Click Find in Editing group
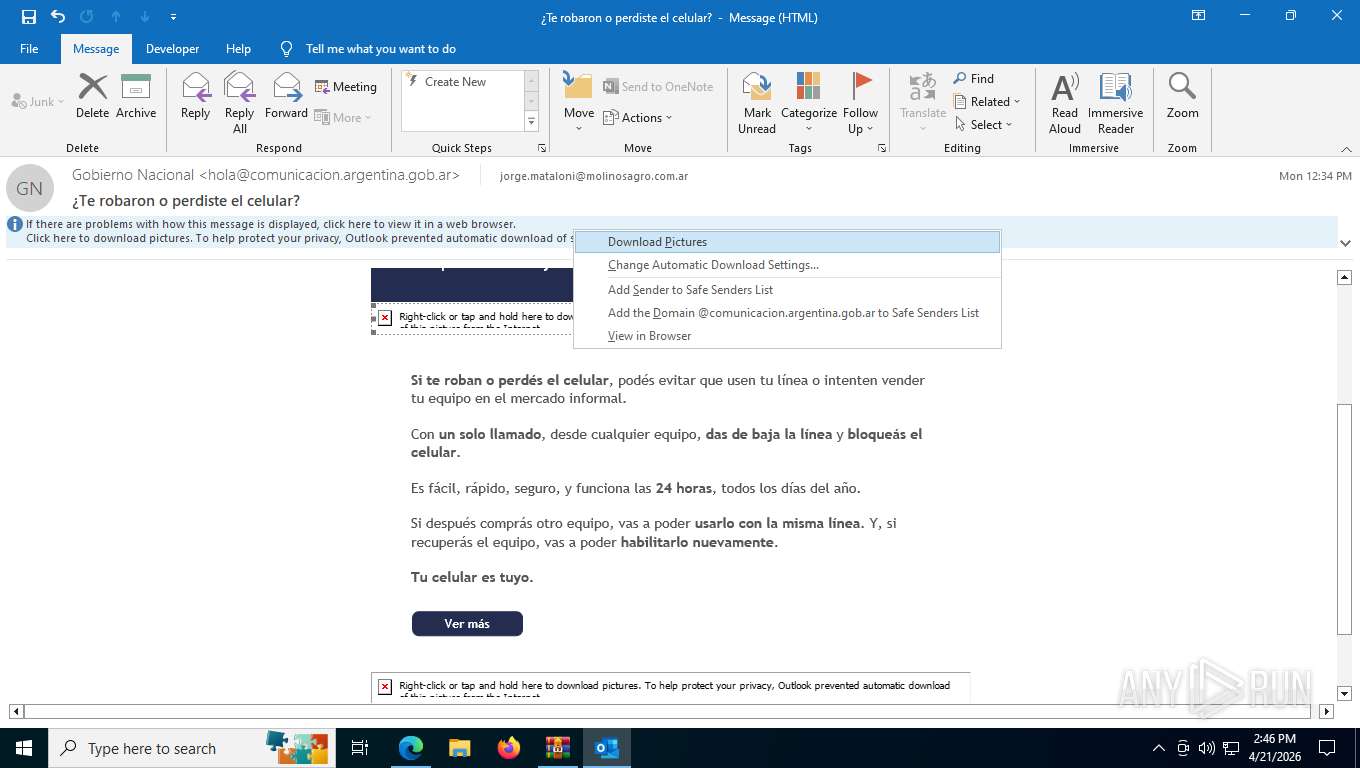This screenshot has height=768, width=1360. [973, 78]
